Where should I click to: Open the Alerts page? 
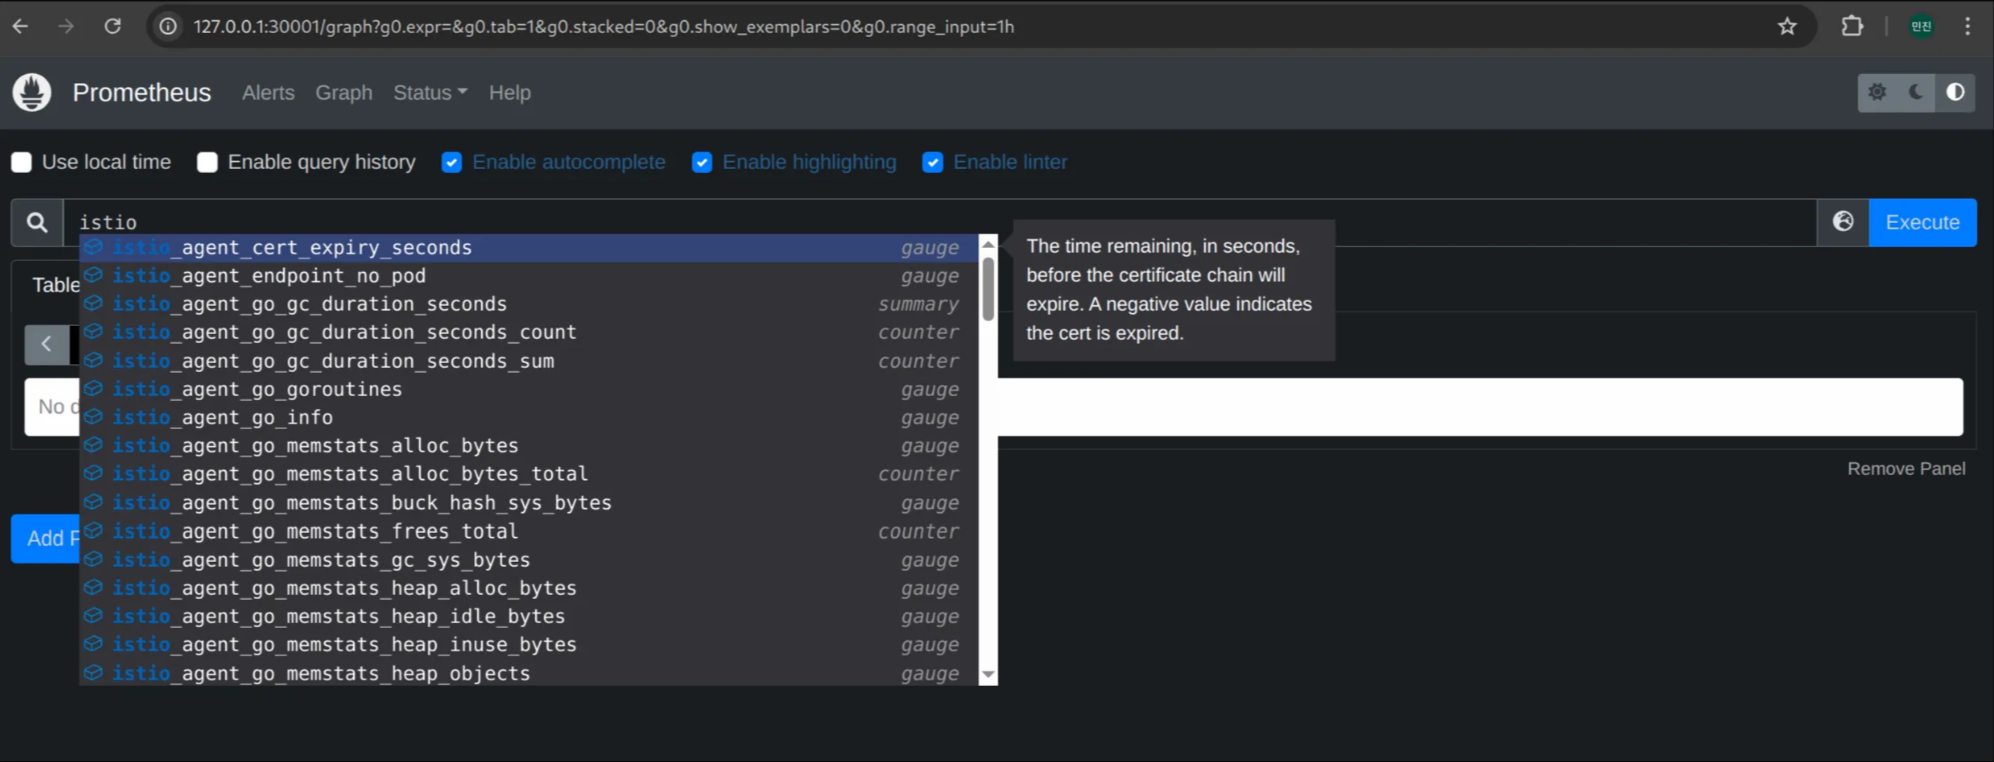point(268,93)
